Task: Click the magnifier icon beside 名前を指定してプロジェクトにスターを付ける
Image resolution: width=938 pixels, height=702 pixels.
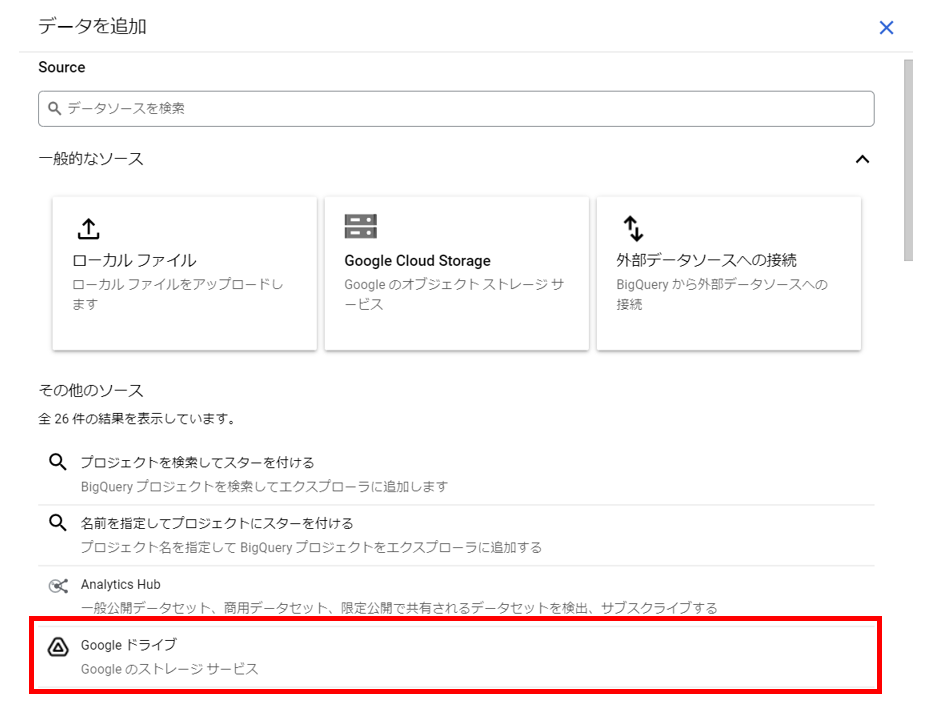Action: [x=57, y=523]
